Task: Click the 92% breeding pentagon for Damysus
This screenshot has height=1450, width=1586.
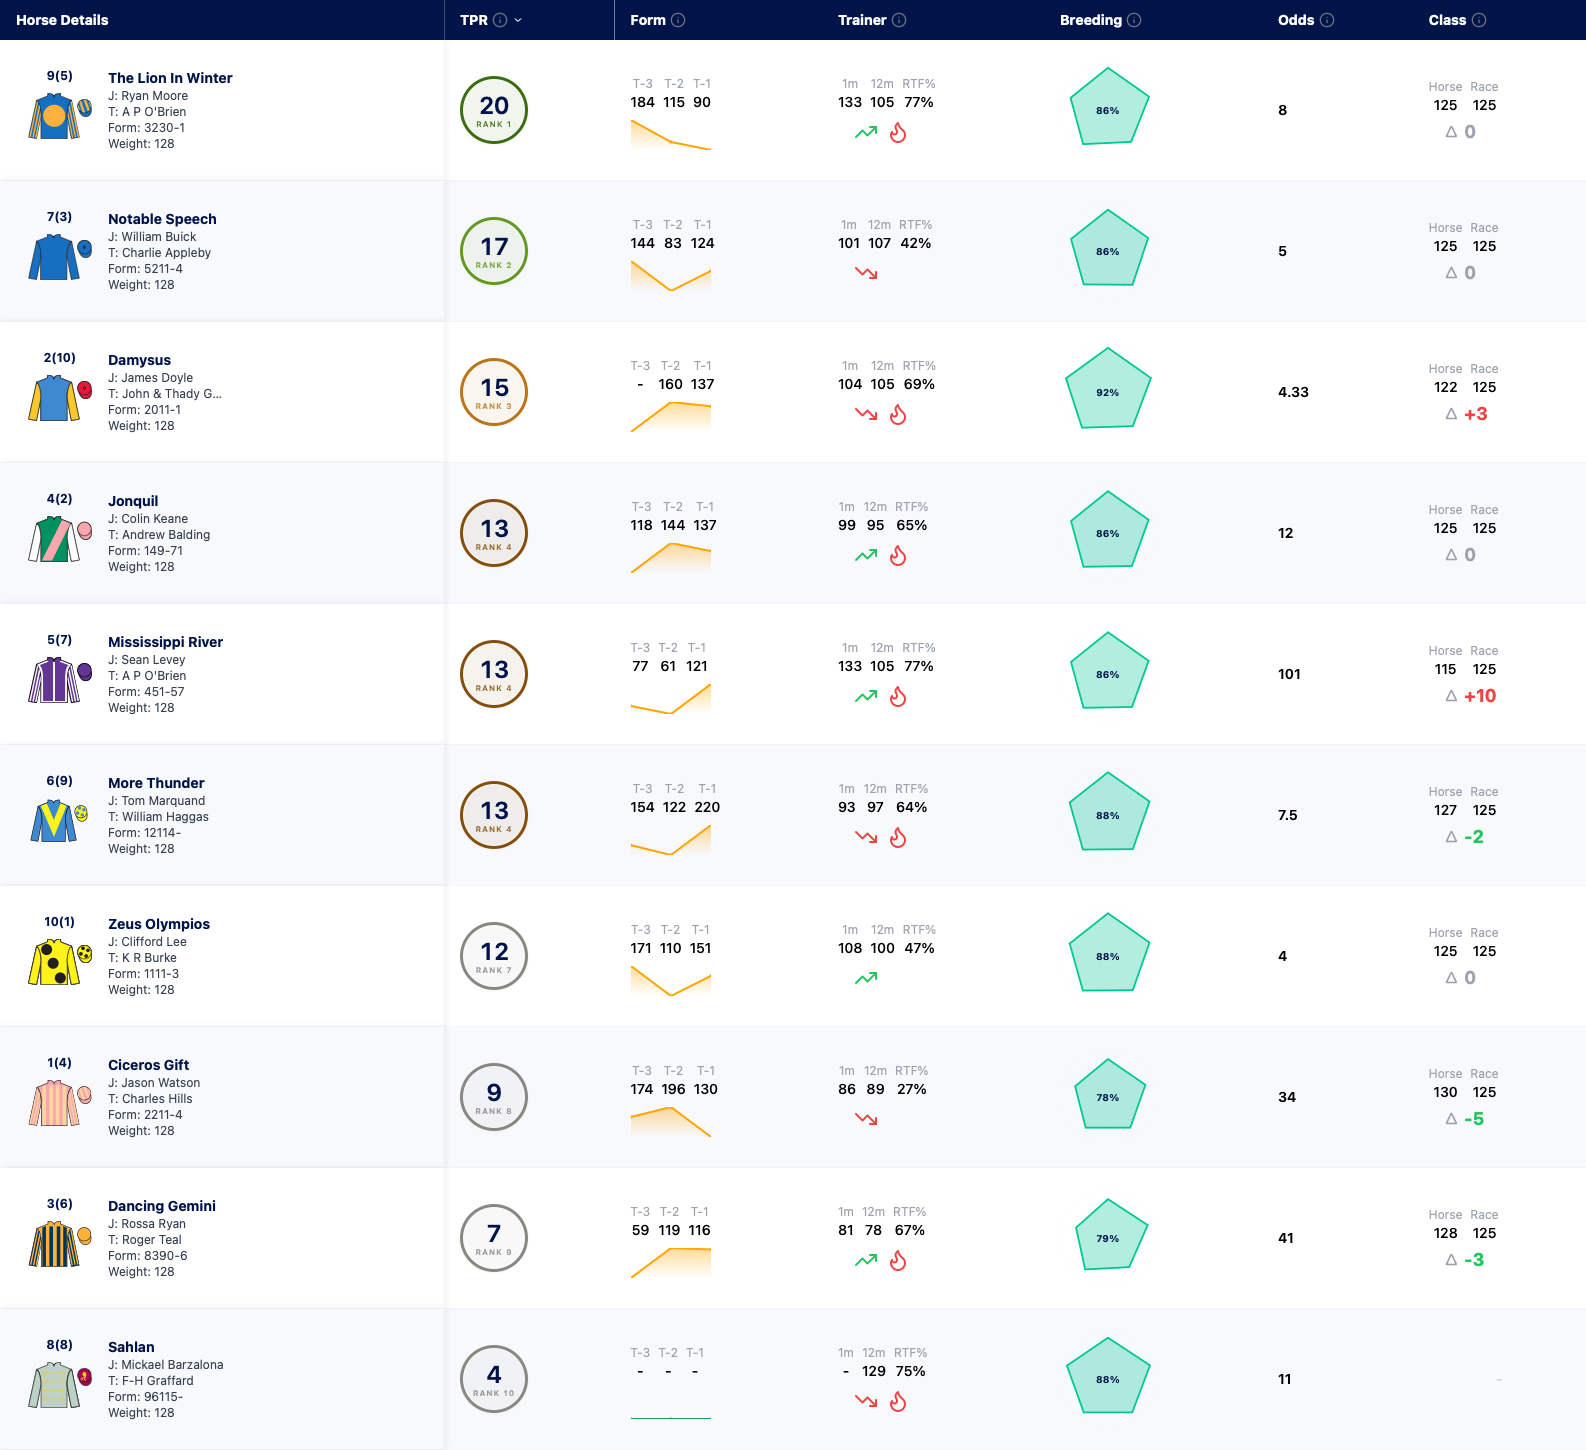Action: tap(1108, 390)
